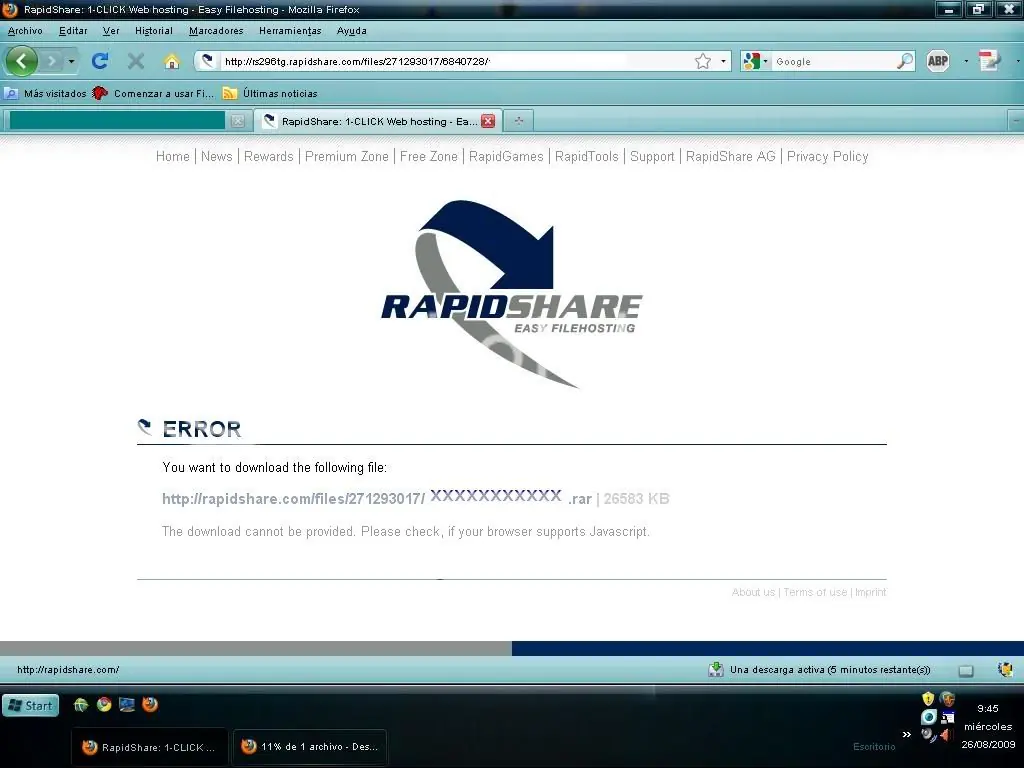Click the Adblock Plus ABP icon
This screenshot has height=768, width=1024.
937,61
